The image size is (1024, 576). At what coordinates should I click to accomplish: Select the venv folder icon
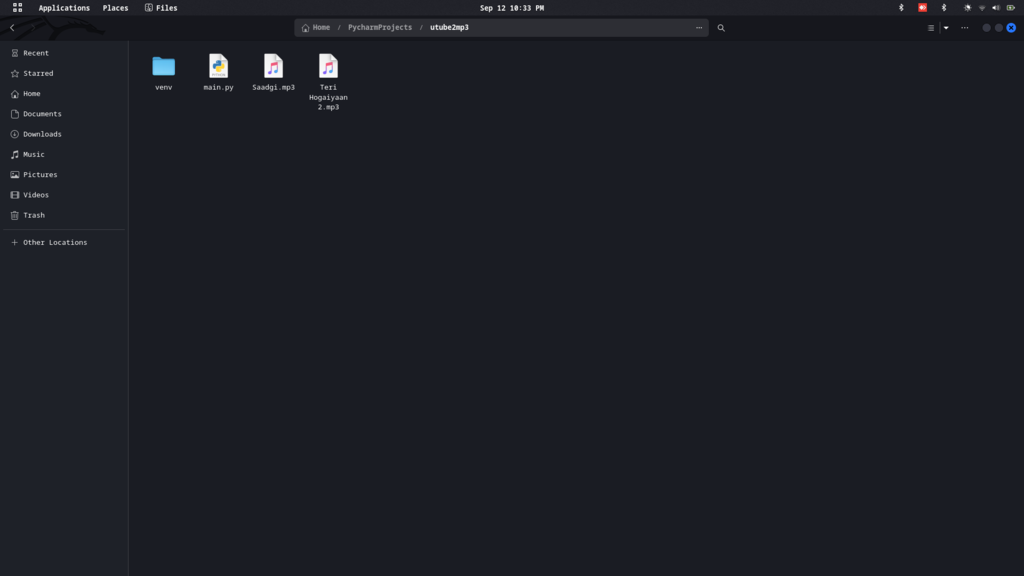(163, 66)
